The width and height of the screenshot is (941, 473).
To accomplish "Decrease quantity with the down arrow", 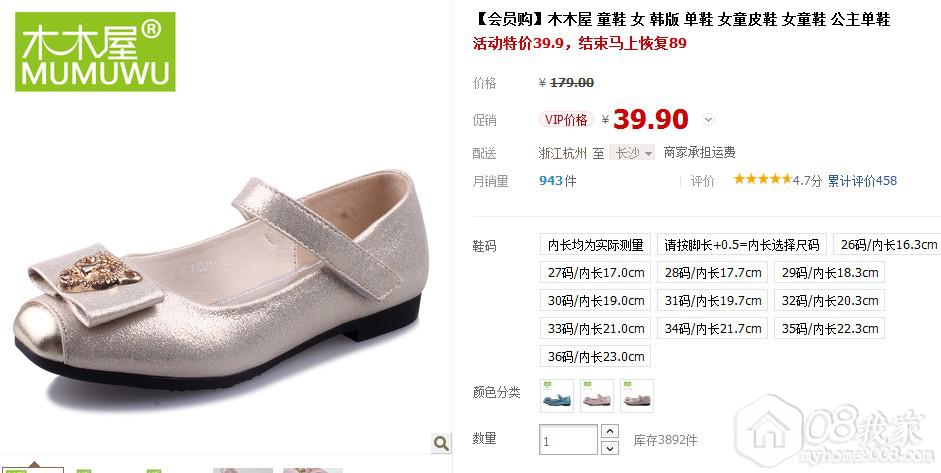I will [610, 448].
